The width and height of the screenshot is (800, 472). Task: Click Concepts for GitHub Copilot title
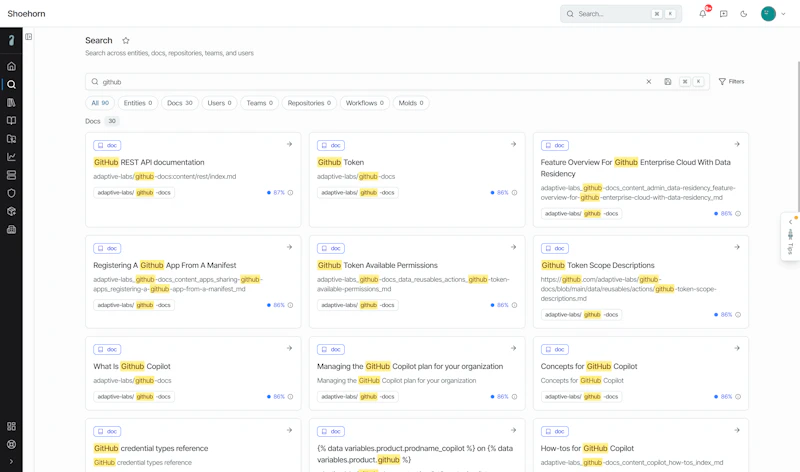[589, 366]
